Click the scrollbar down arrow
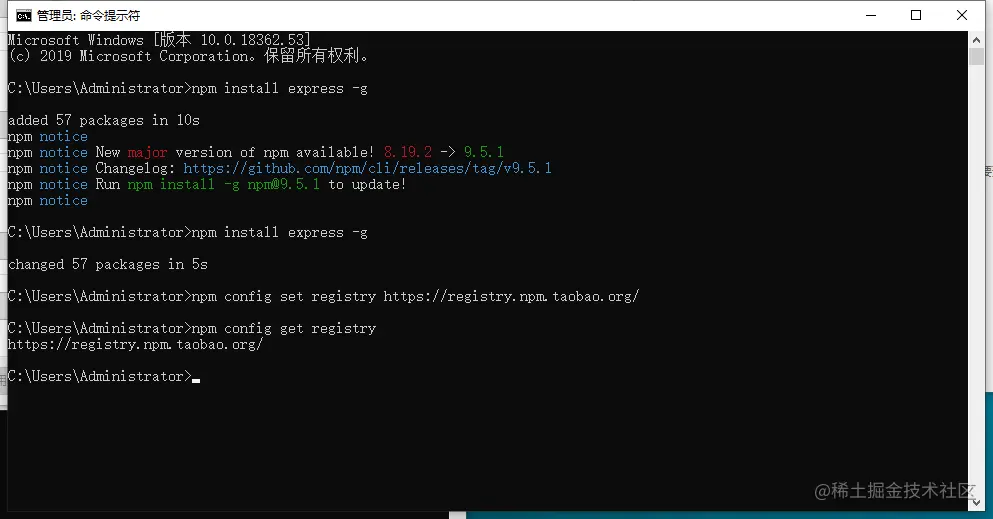 (976, 503)
